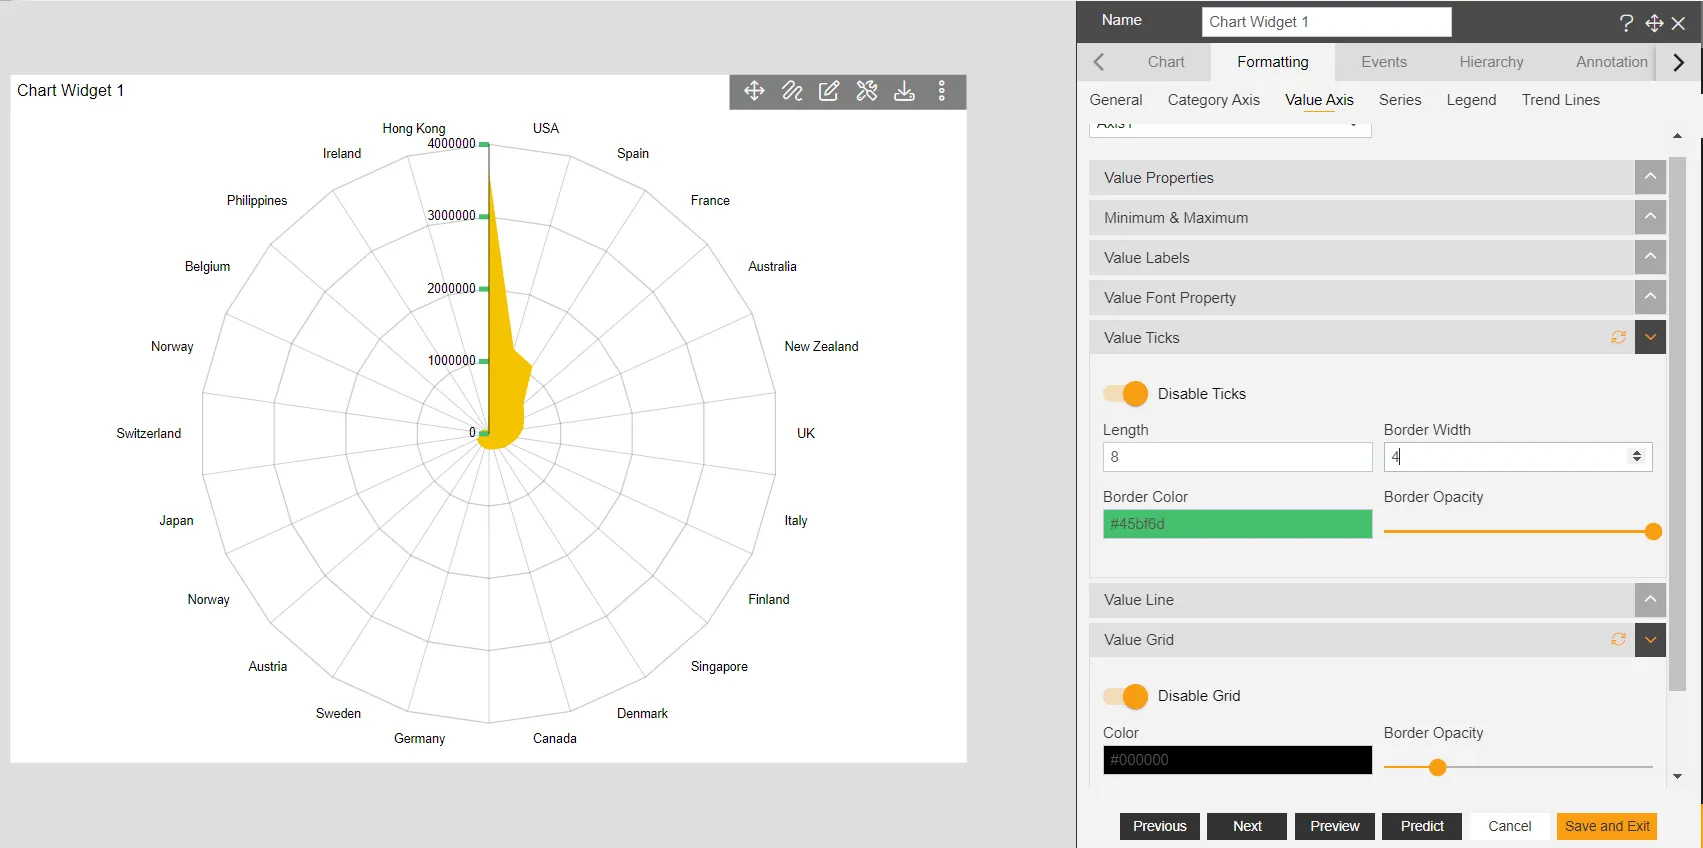Click the Singapore axis label
The height and width of the screenshot is (848, 1703).
click(x=719, y=667)
